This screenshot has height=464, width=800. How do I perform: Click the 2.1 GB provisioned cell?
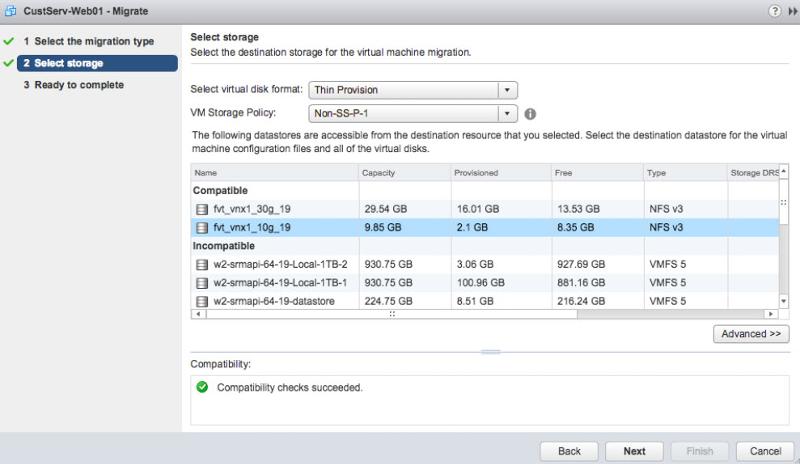tap(472, 228)
